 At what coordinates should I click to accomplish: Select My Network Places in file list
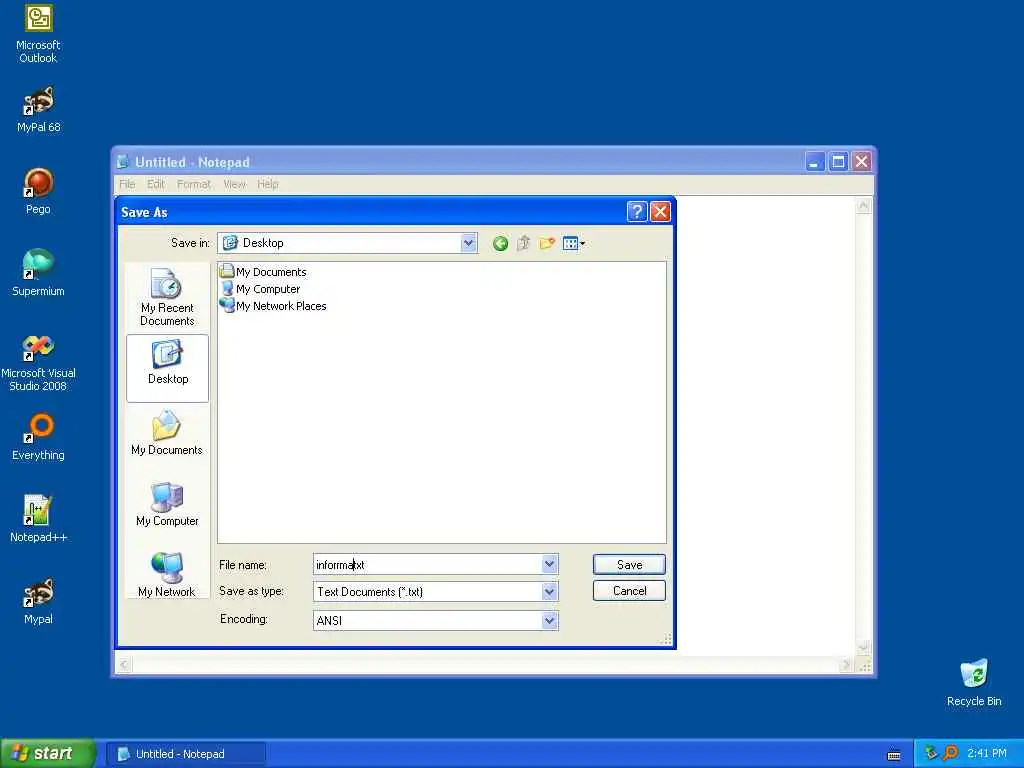click(x=273, y=306)
